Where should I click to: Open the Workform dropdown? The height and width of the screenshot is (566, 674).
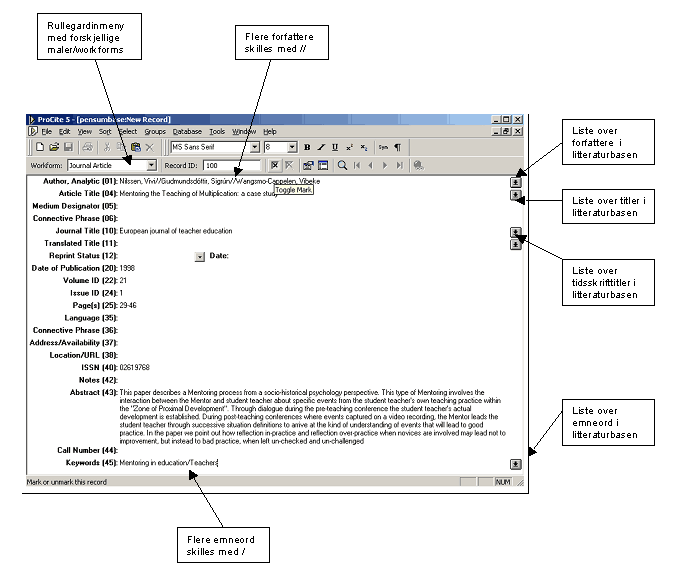(x=151, y=165)
